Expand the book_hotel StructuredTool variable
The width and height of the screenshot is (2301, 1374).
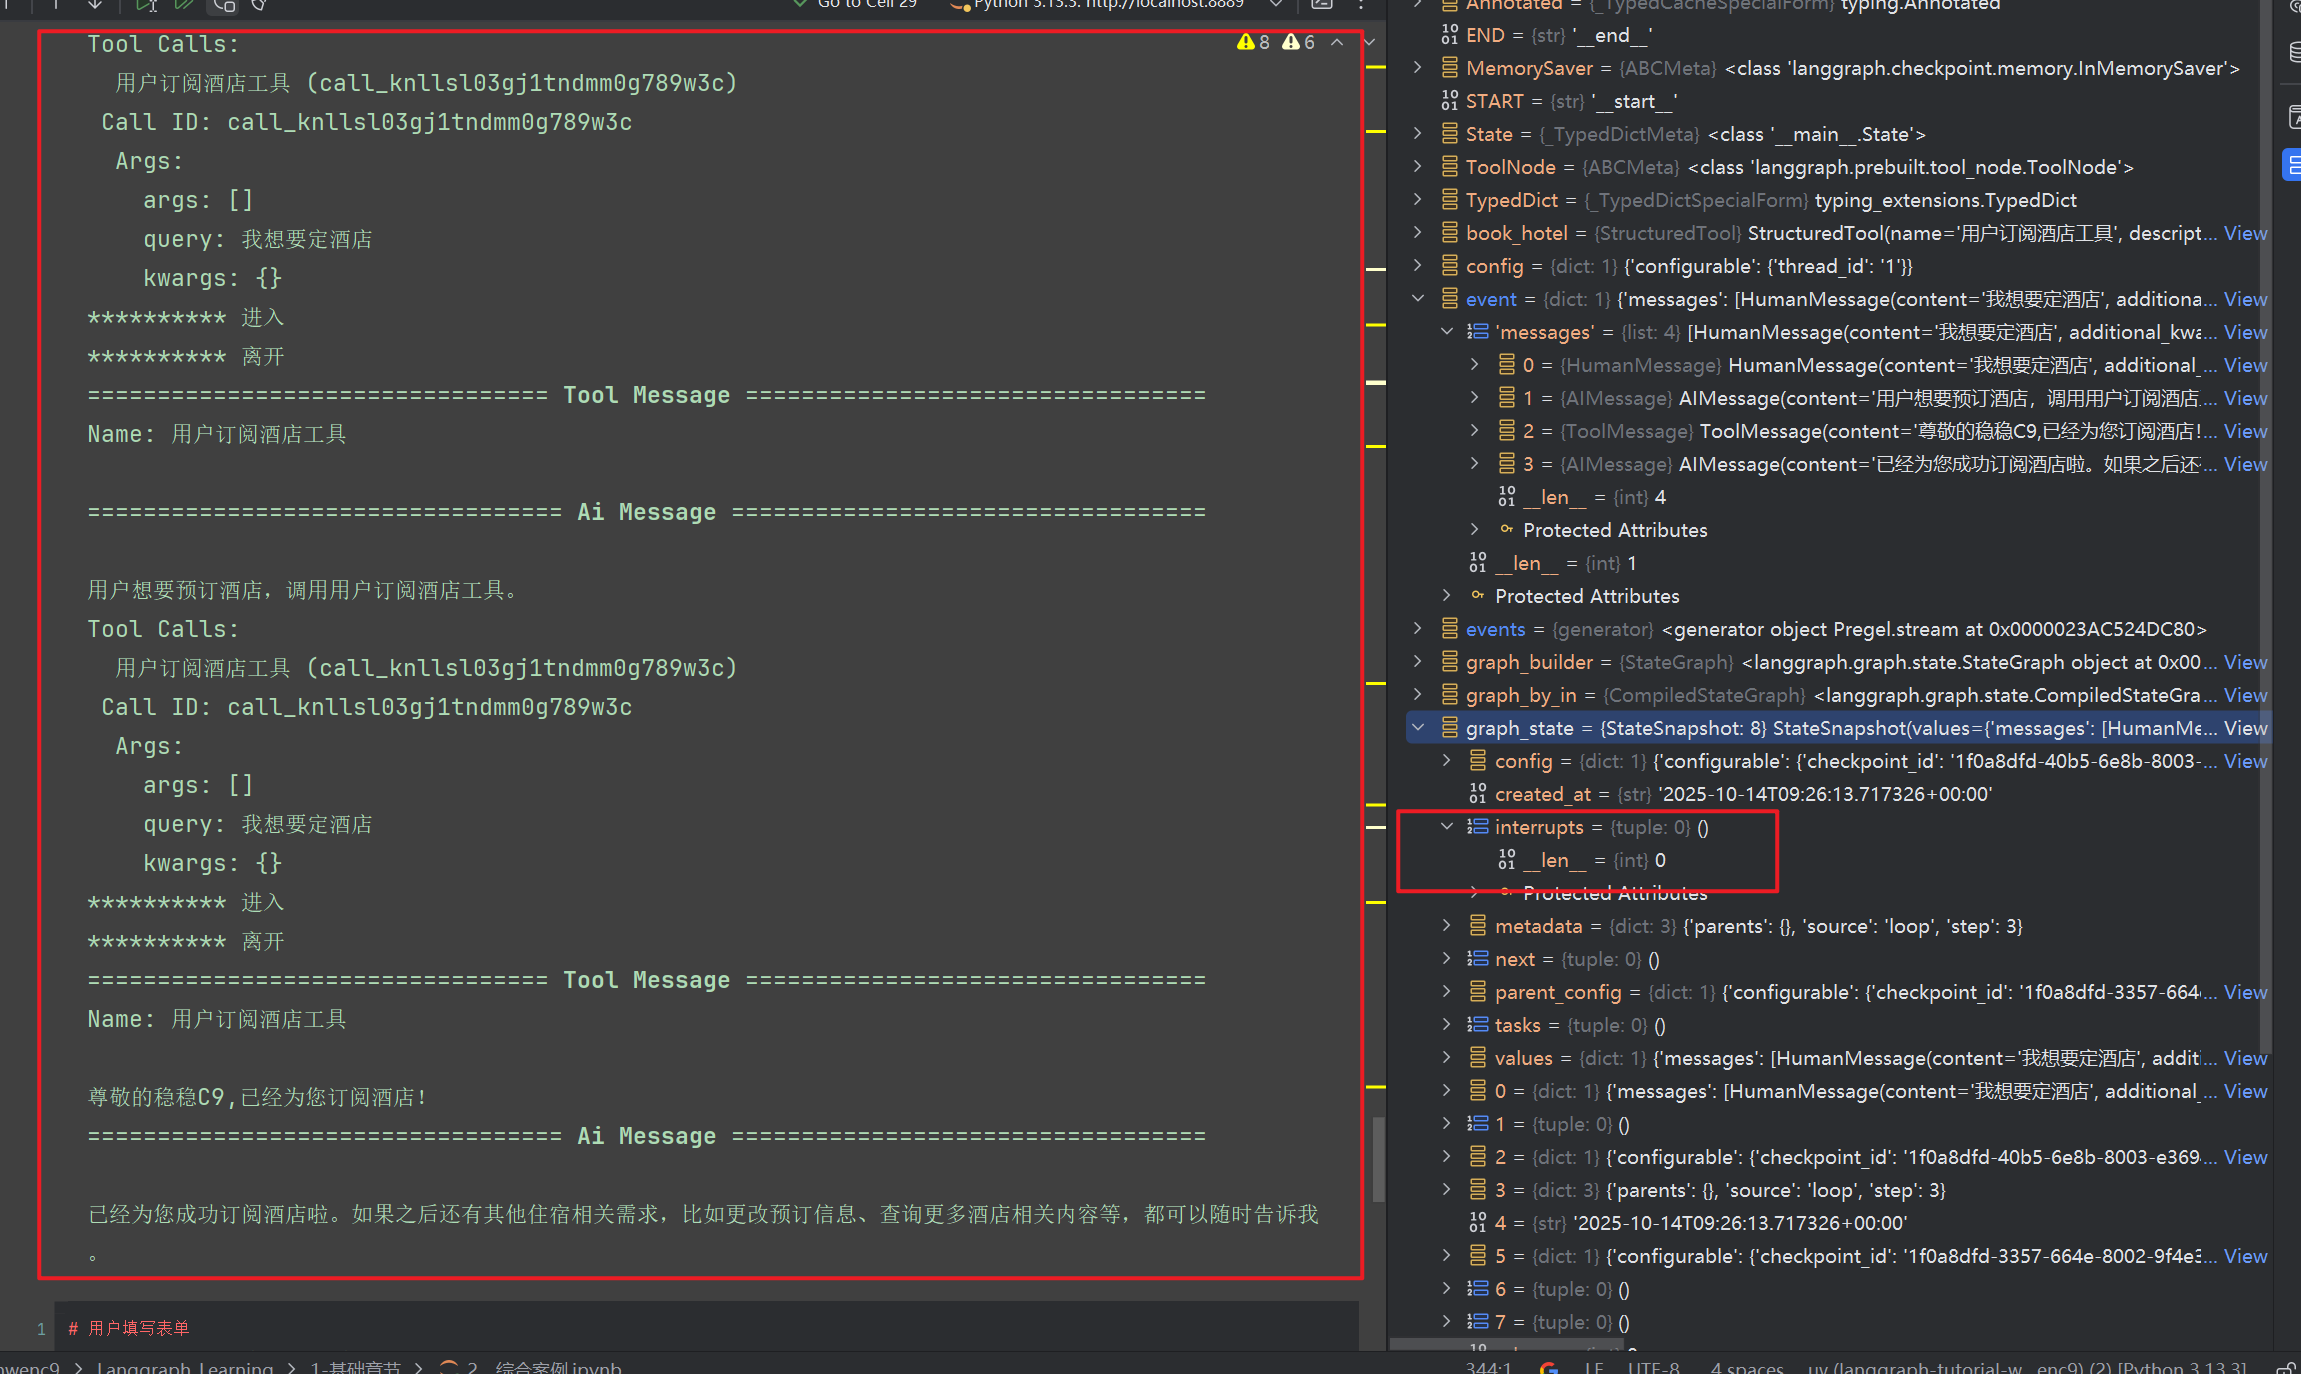click(x=1418, y=233)
